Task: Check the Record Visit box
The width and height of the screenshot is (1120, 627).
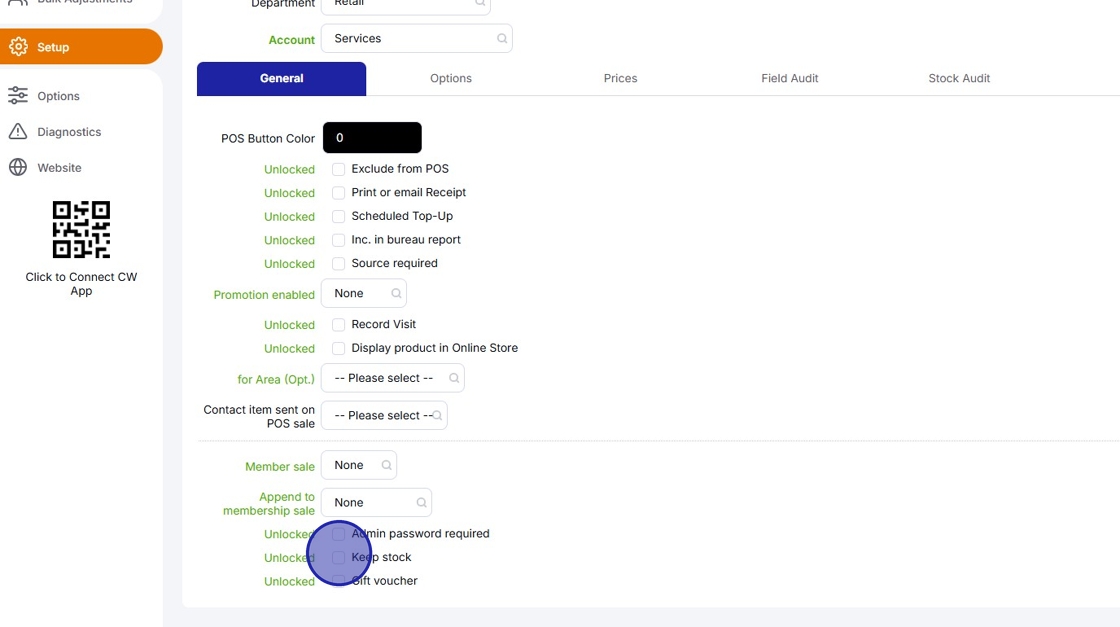Action: click(339, 325)
